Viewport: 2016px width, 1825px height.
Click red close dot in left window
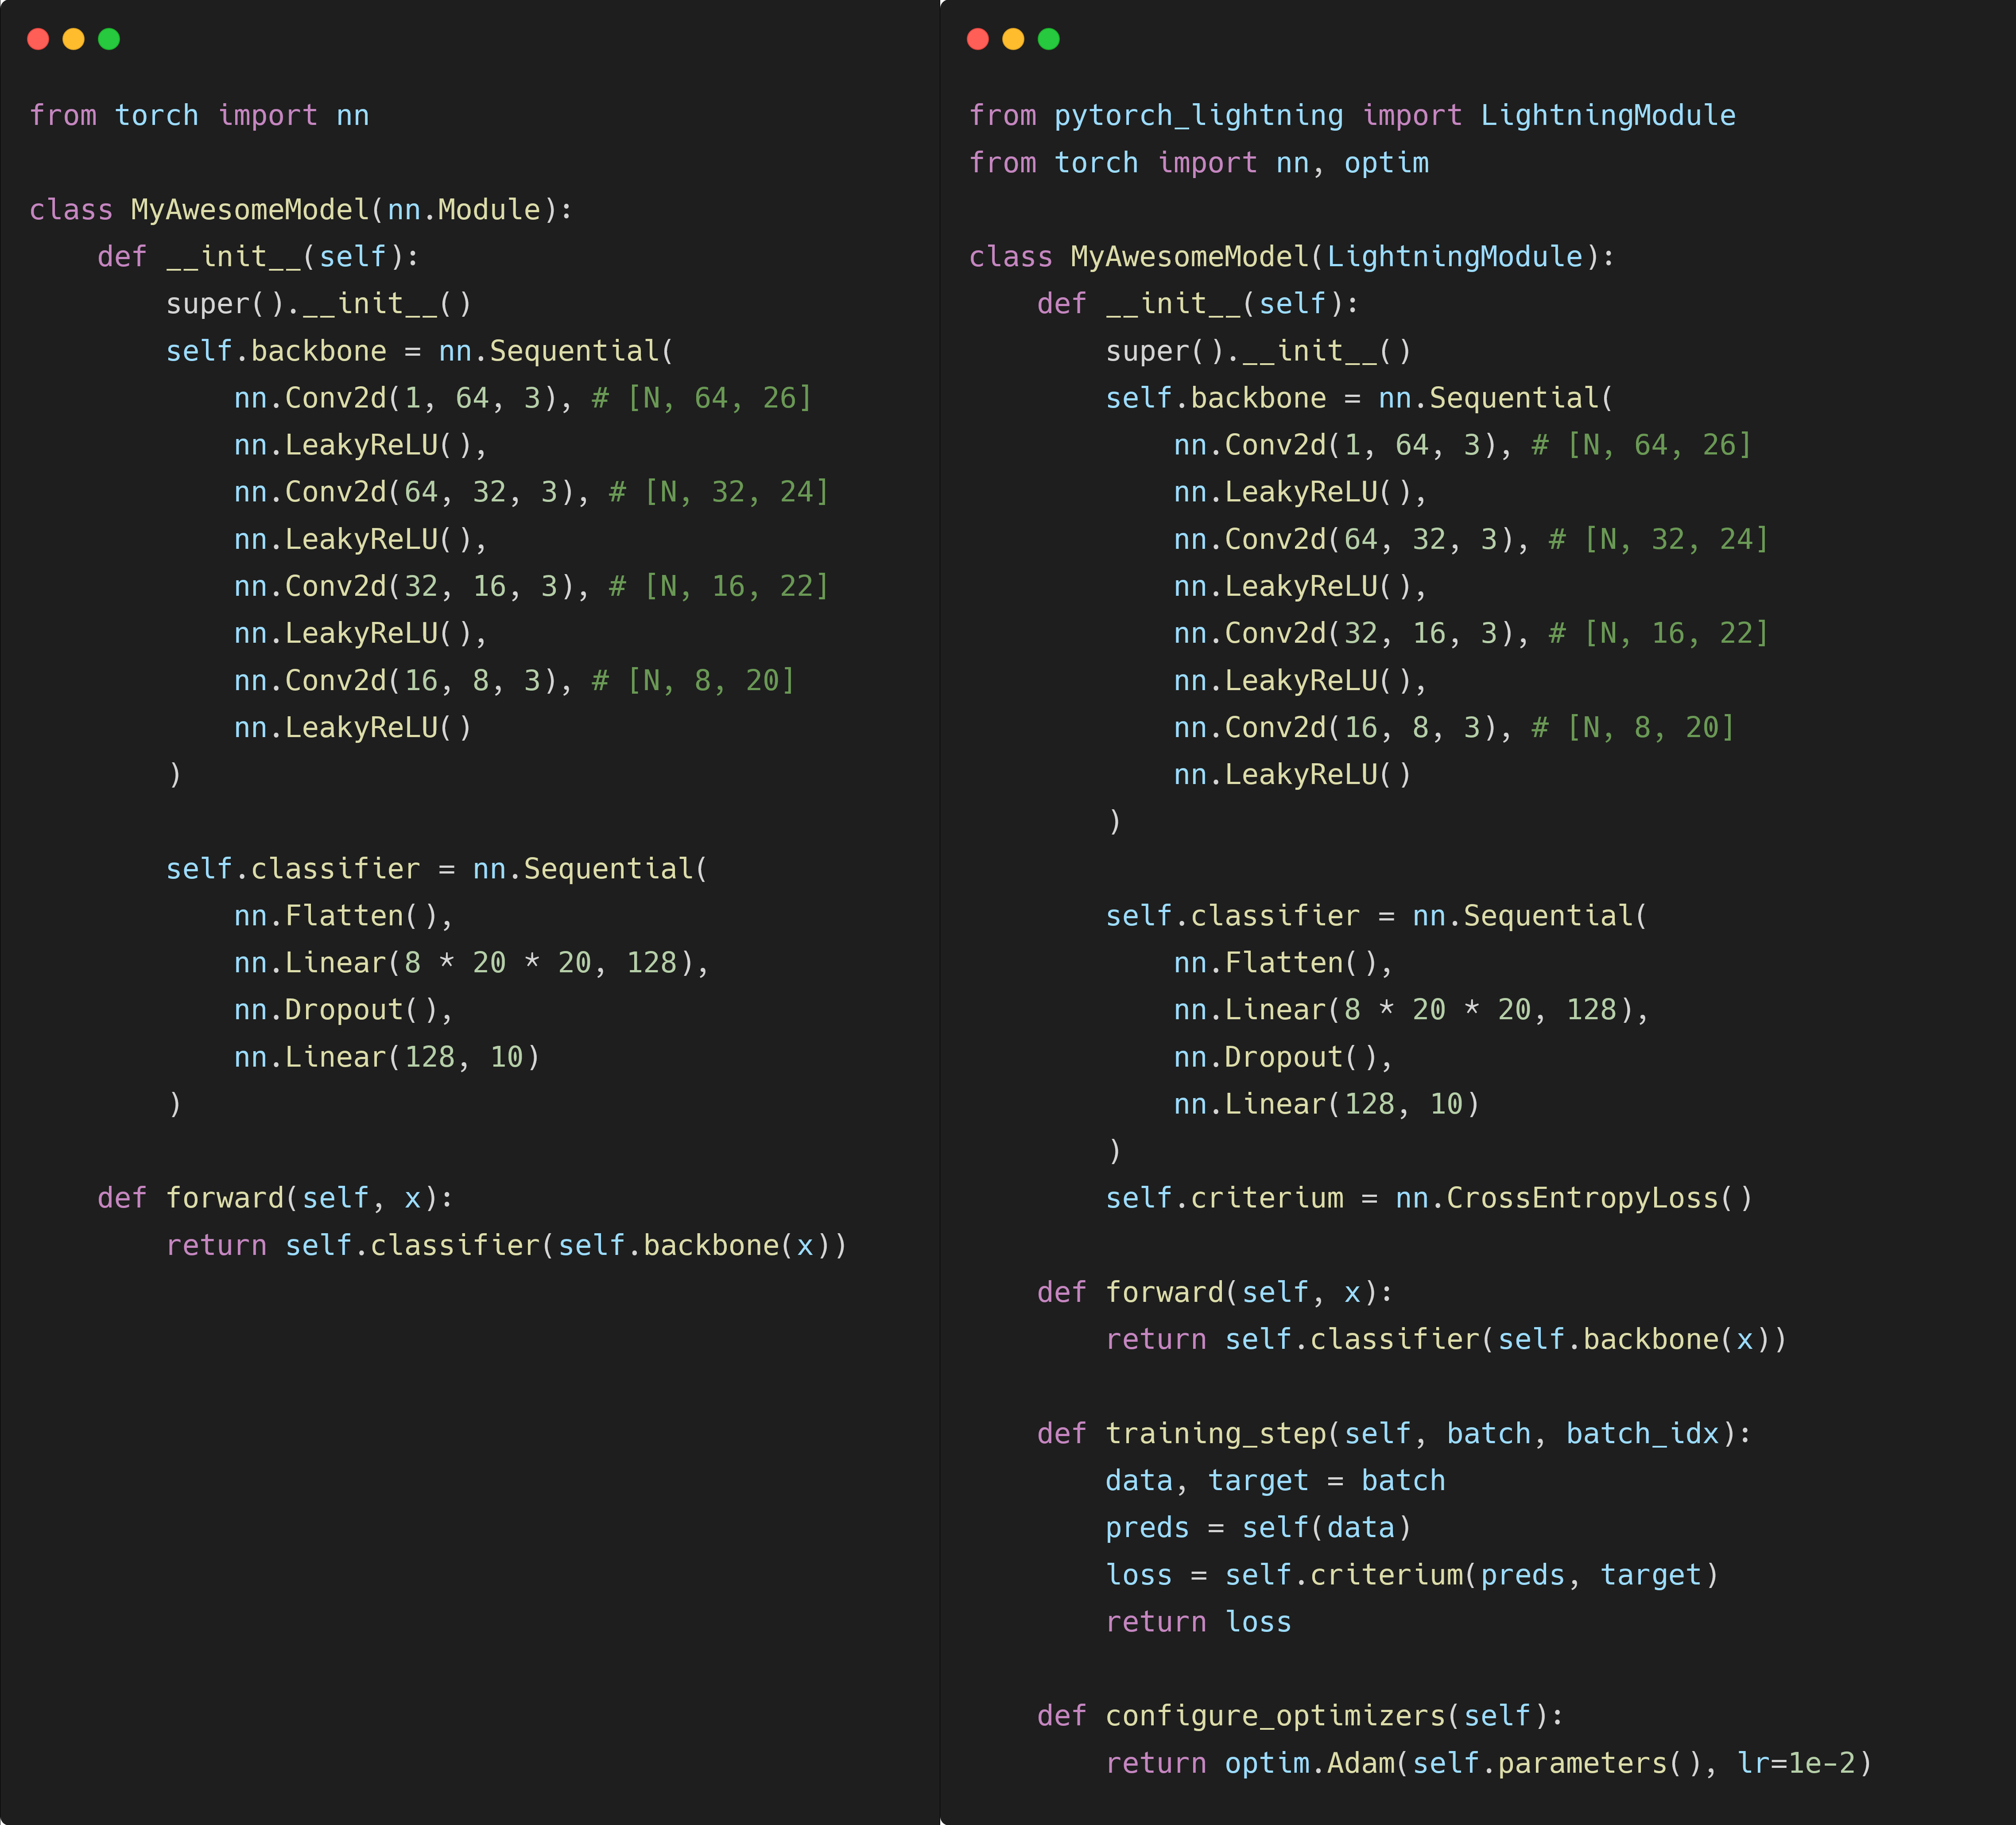(x=38, y=39)
